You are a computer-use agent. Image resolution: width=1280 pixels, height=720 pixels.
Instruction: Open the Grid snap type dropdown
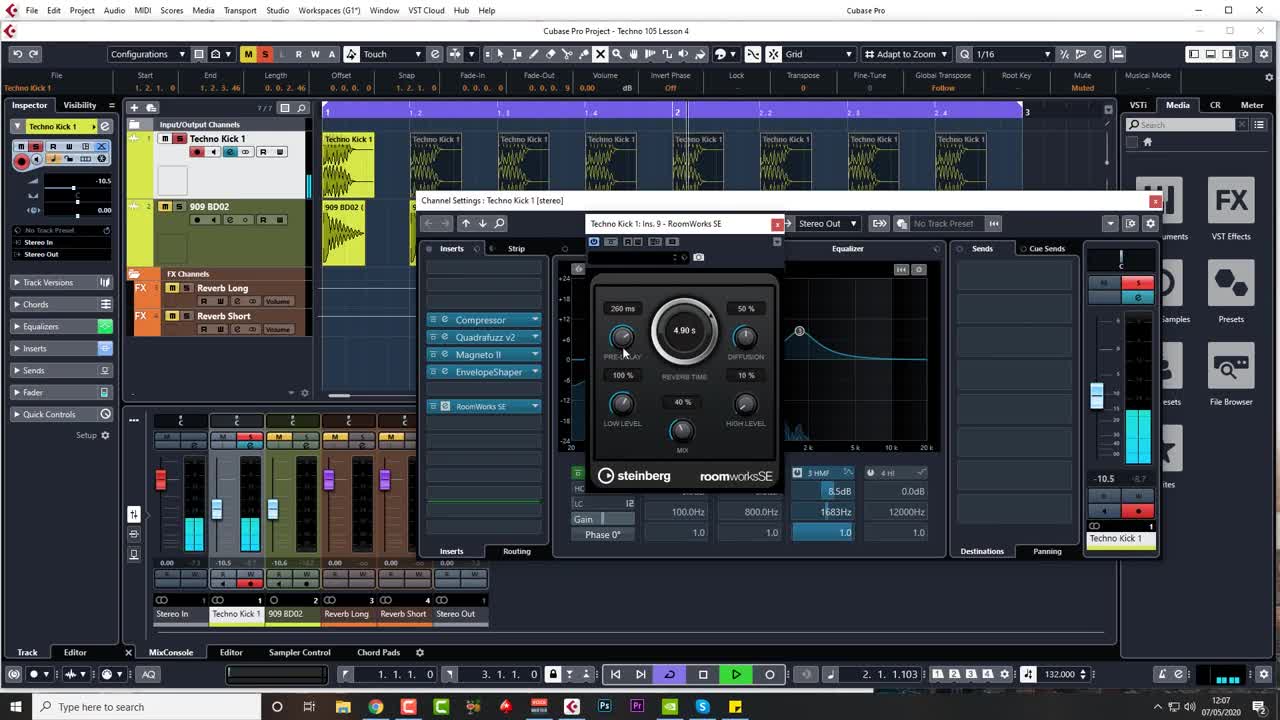pos(819,54)
